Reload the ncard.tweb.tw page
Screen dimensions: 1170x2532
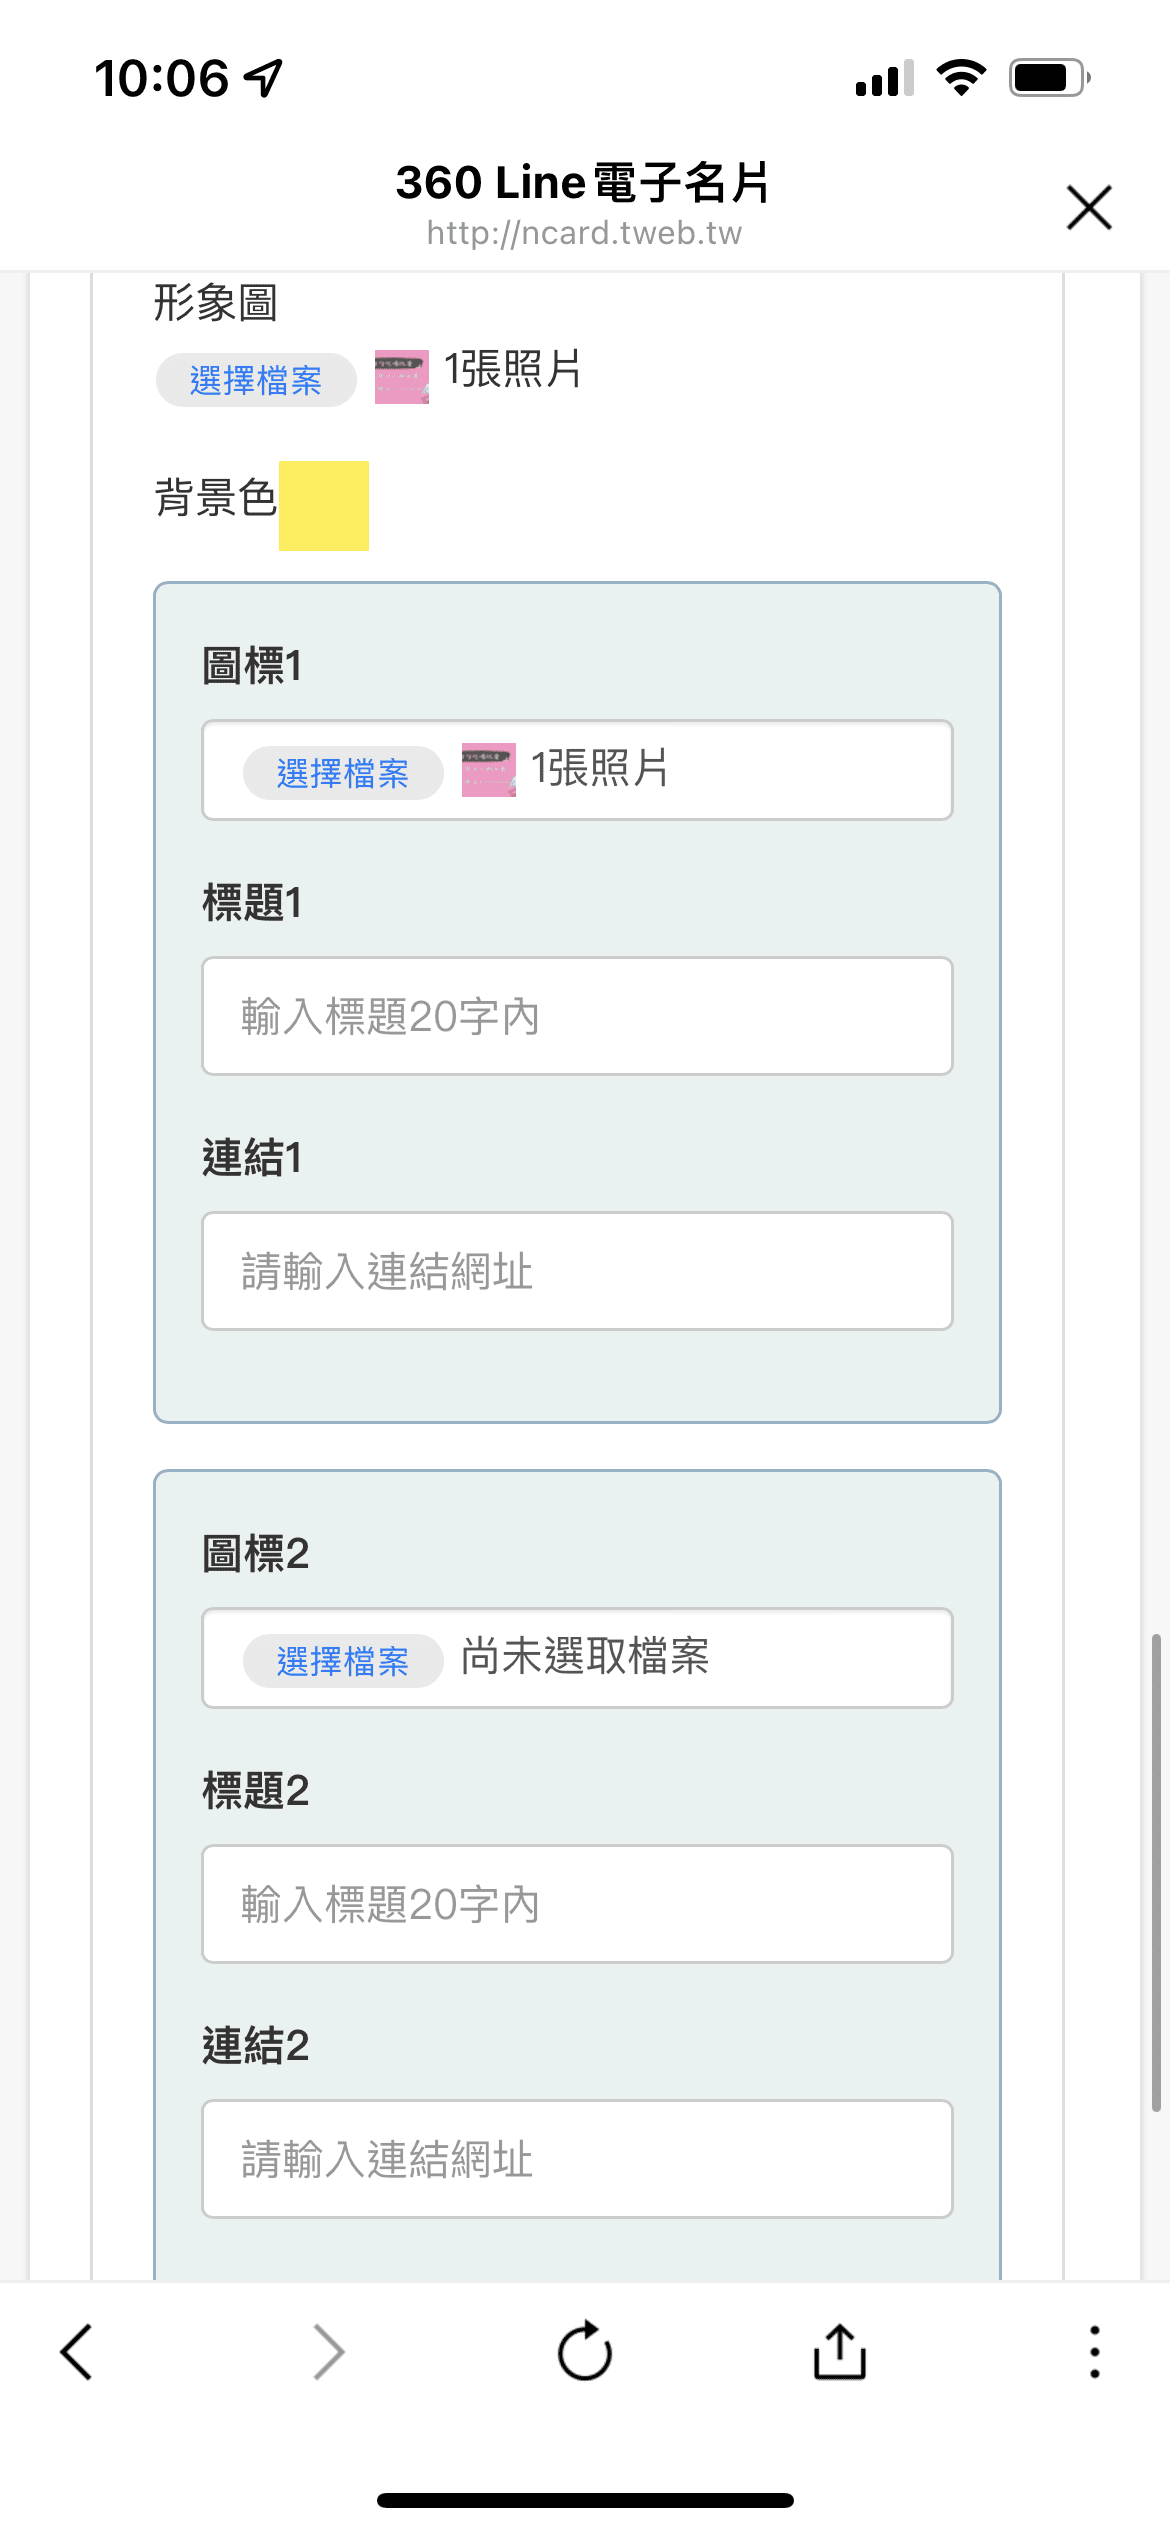(585, 2352)
